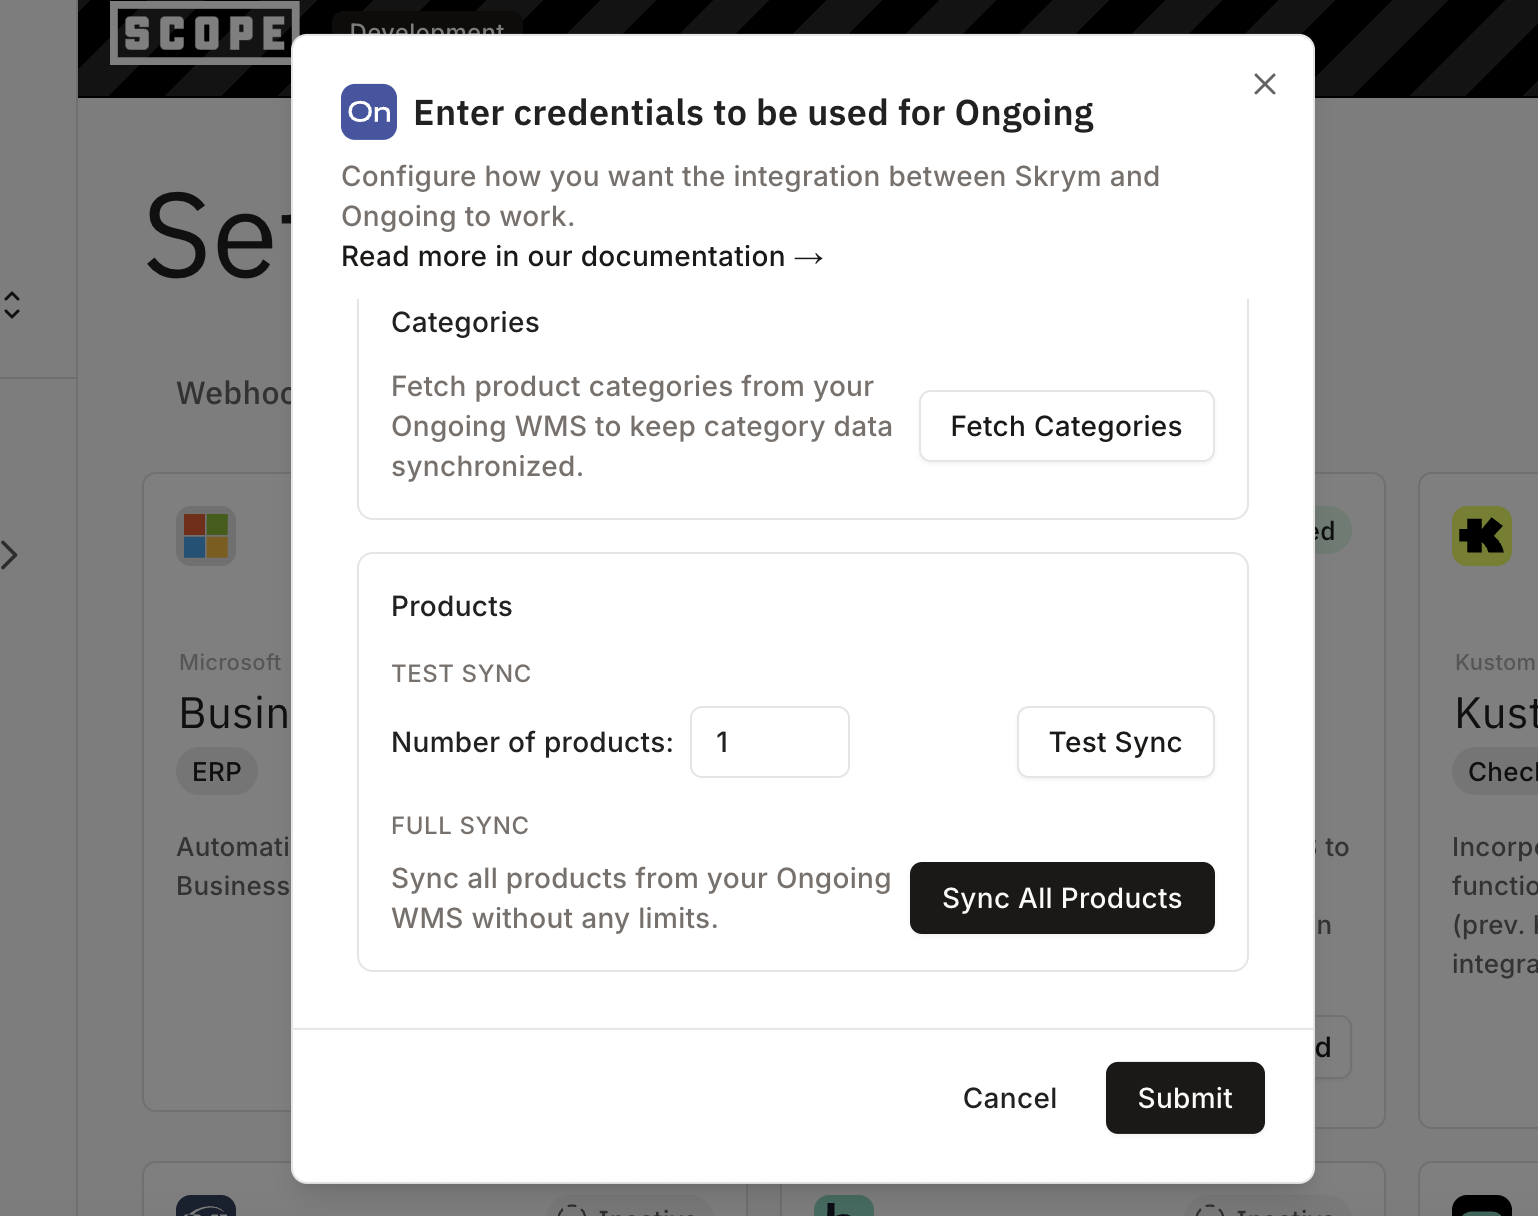1538x1216 pixels.
Task: Run a Test Sync of products
Action: click(x=1115, y=742)
